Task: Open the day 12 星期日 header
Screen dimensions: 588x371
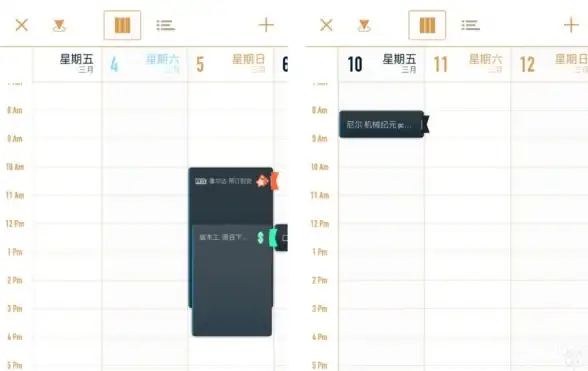Action: pos(549,64)
